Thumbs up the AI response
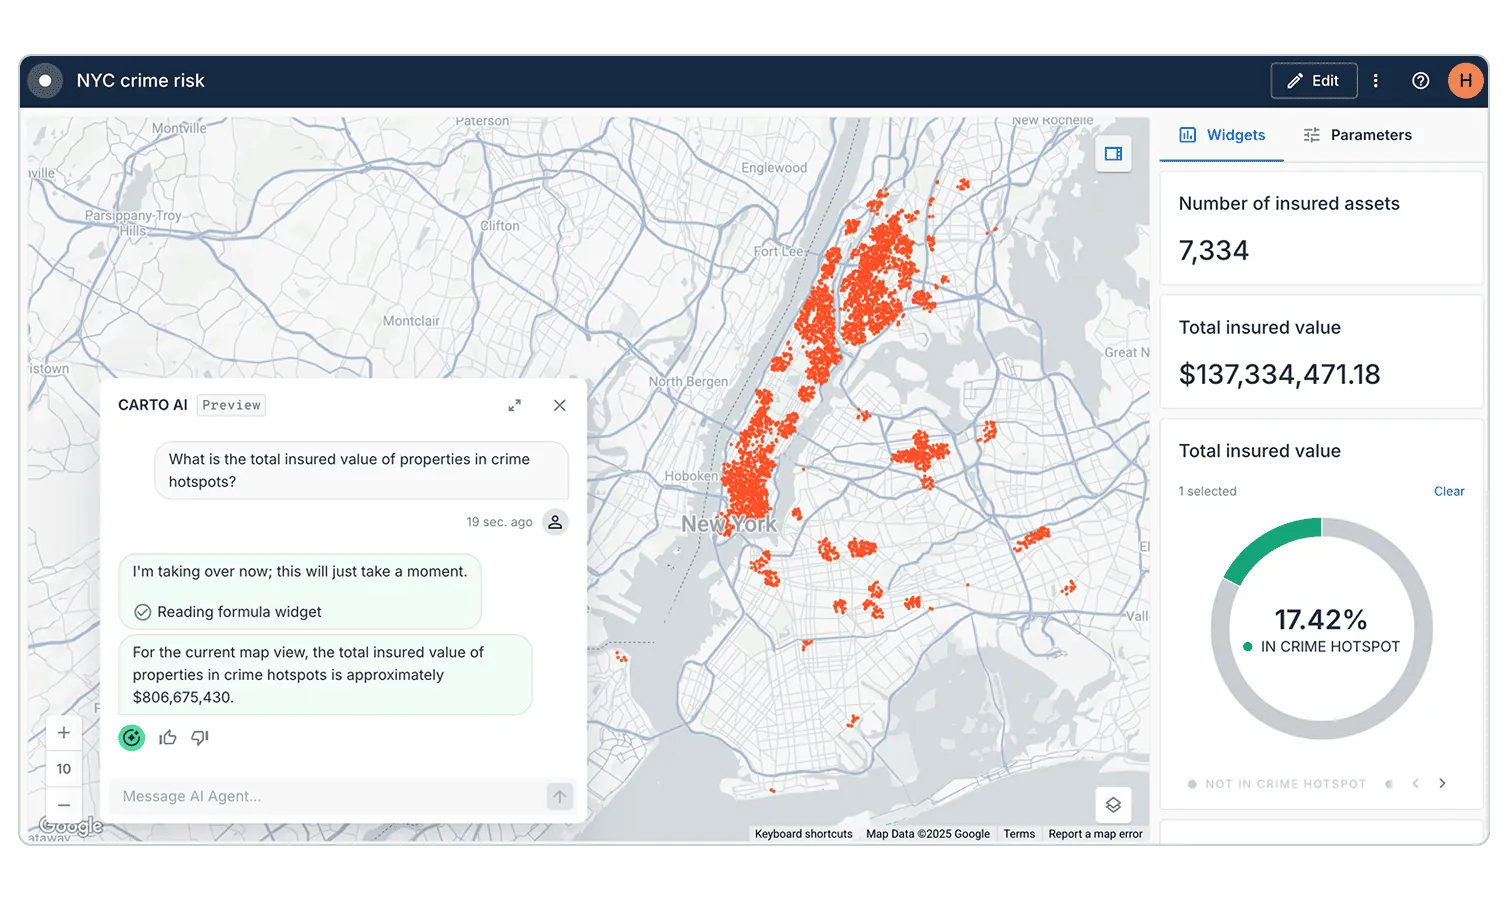Image resolution: width=1508 pixels, height=900 pixels. [168, 737]
